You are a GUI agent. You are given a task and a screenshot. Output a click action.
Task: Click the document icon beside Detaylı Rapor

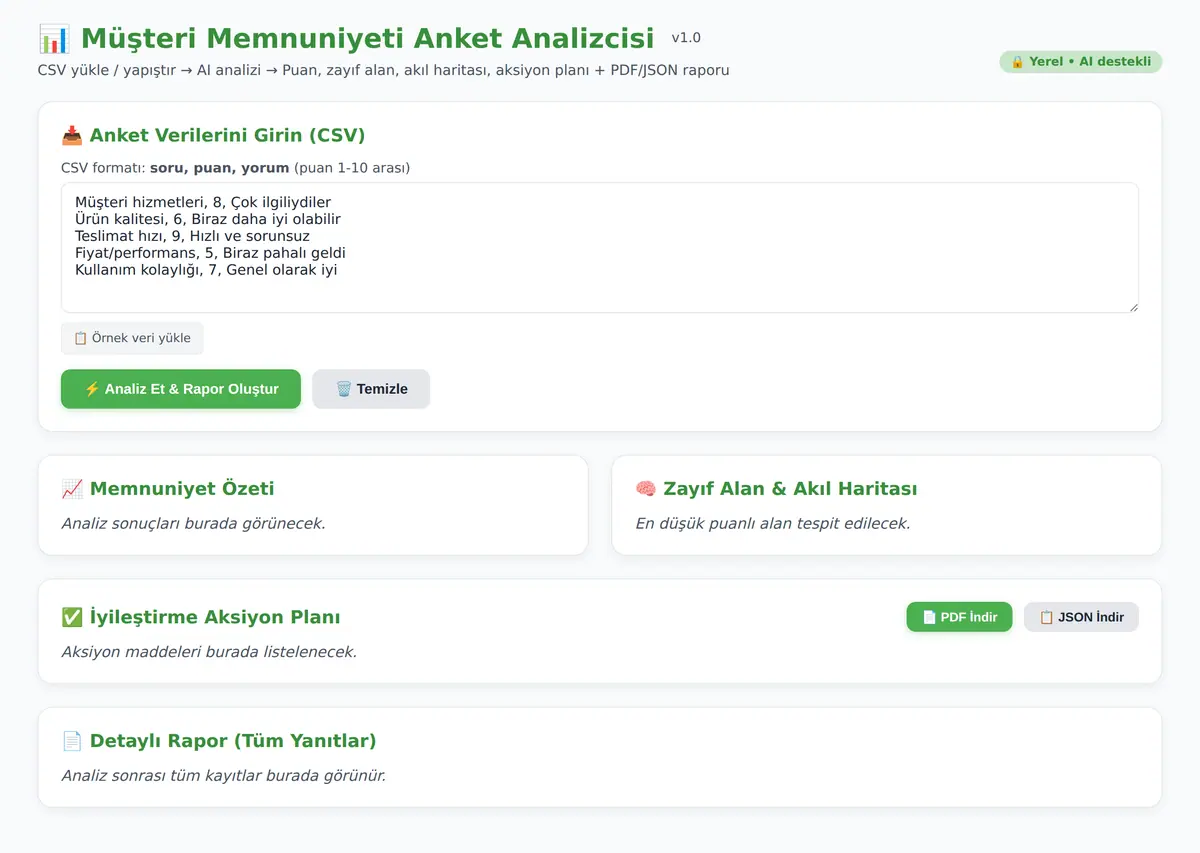click(x=72, y=741)
